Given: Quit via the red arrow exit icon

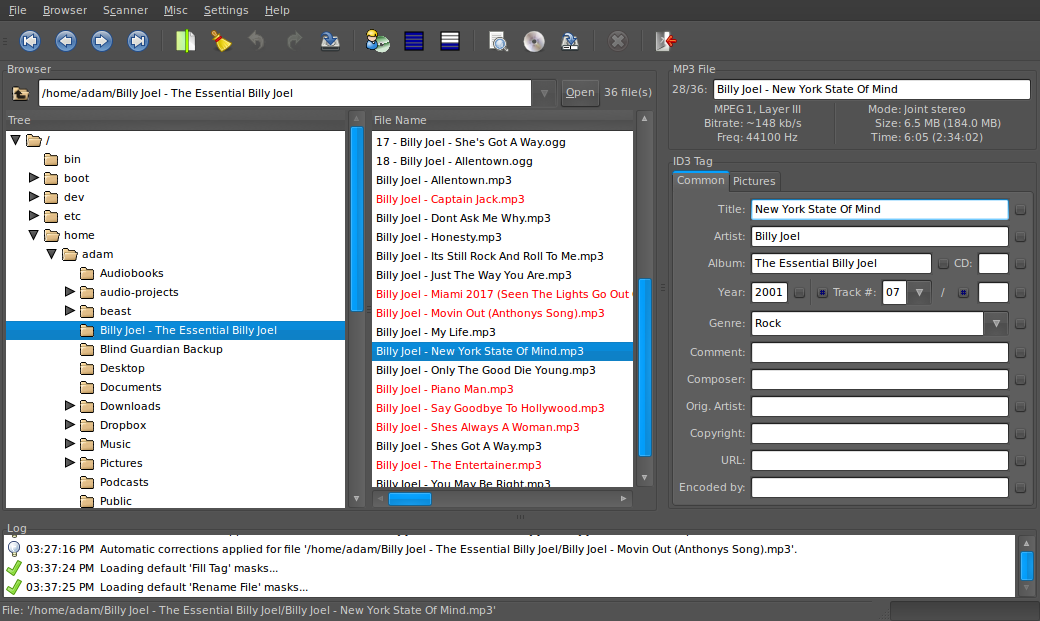Looking at the screenshot, I should (x=665, y=41).
